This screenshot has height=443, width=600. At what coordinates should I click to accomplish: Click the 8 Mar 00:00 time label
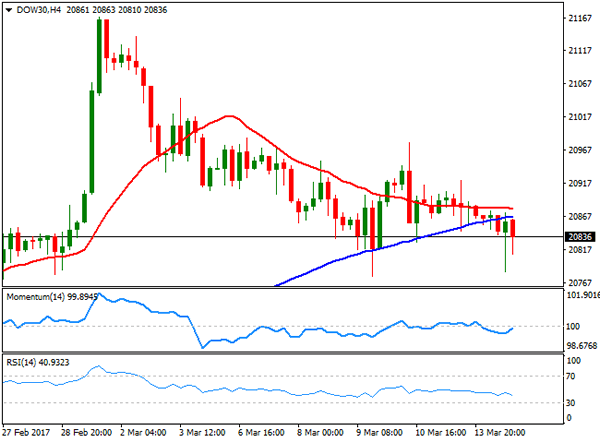point(320,433)
